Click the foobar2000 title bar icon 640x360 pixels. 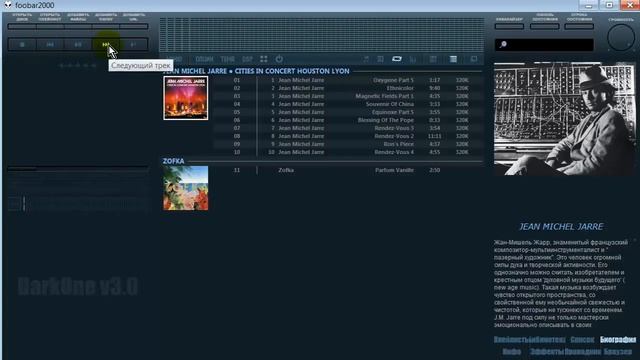click(x=8, y=5)
